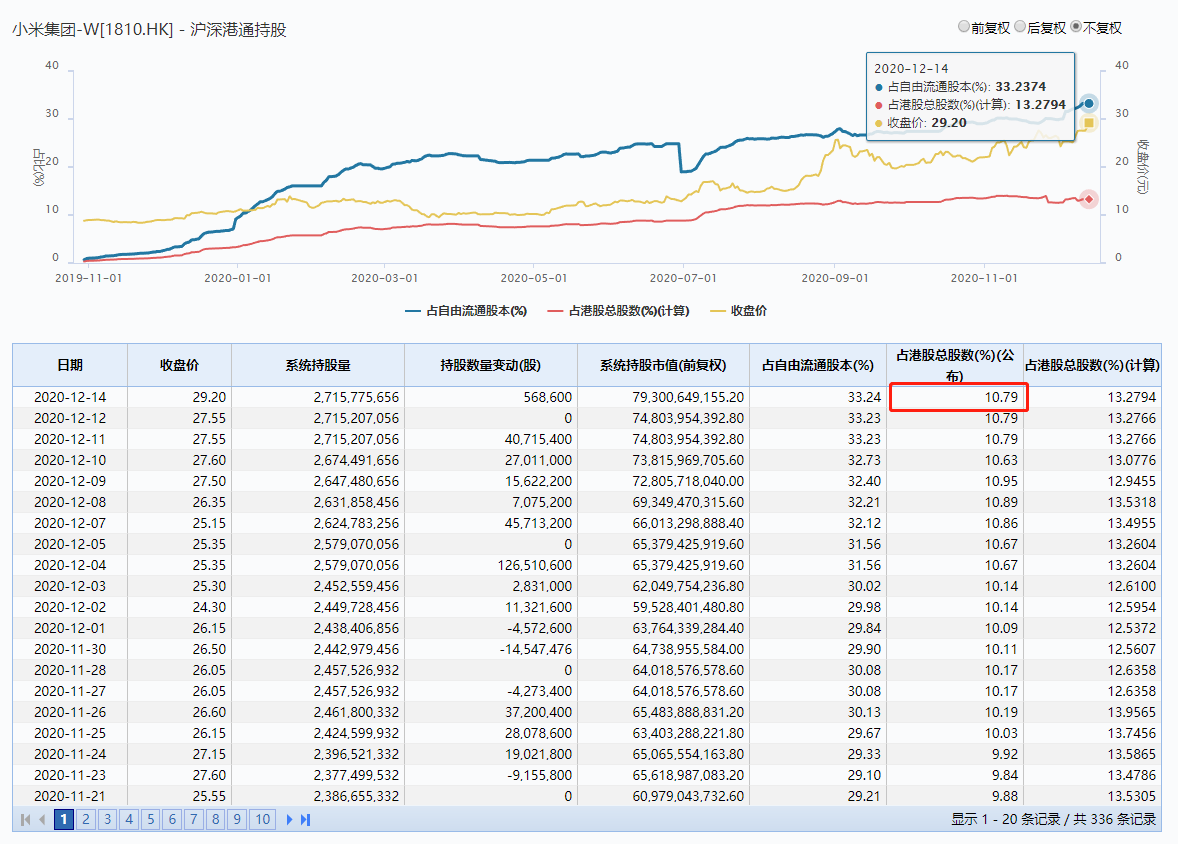Click red diamond data point on chart

tap(1089, 199)
